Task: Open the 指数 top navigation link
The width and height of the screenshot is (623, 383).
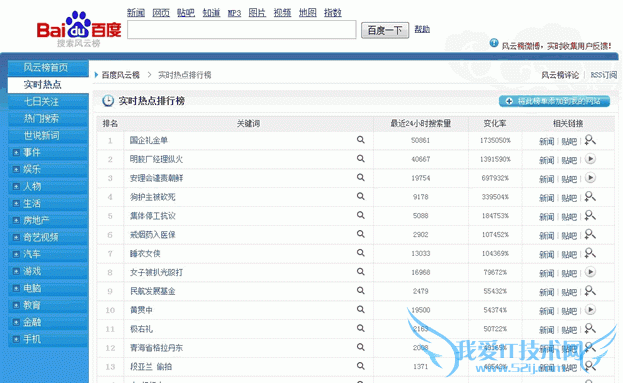Action: 333,13
